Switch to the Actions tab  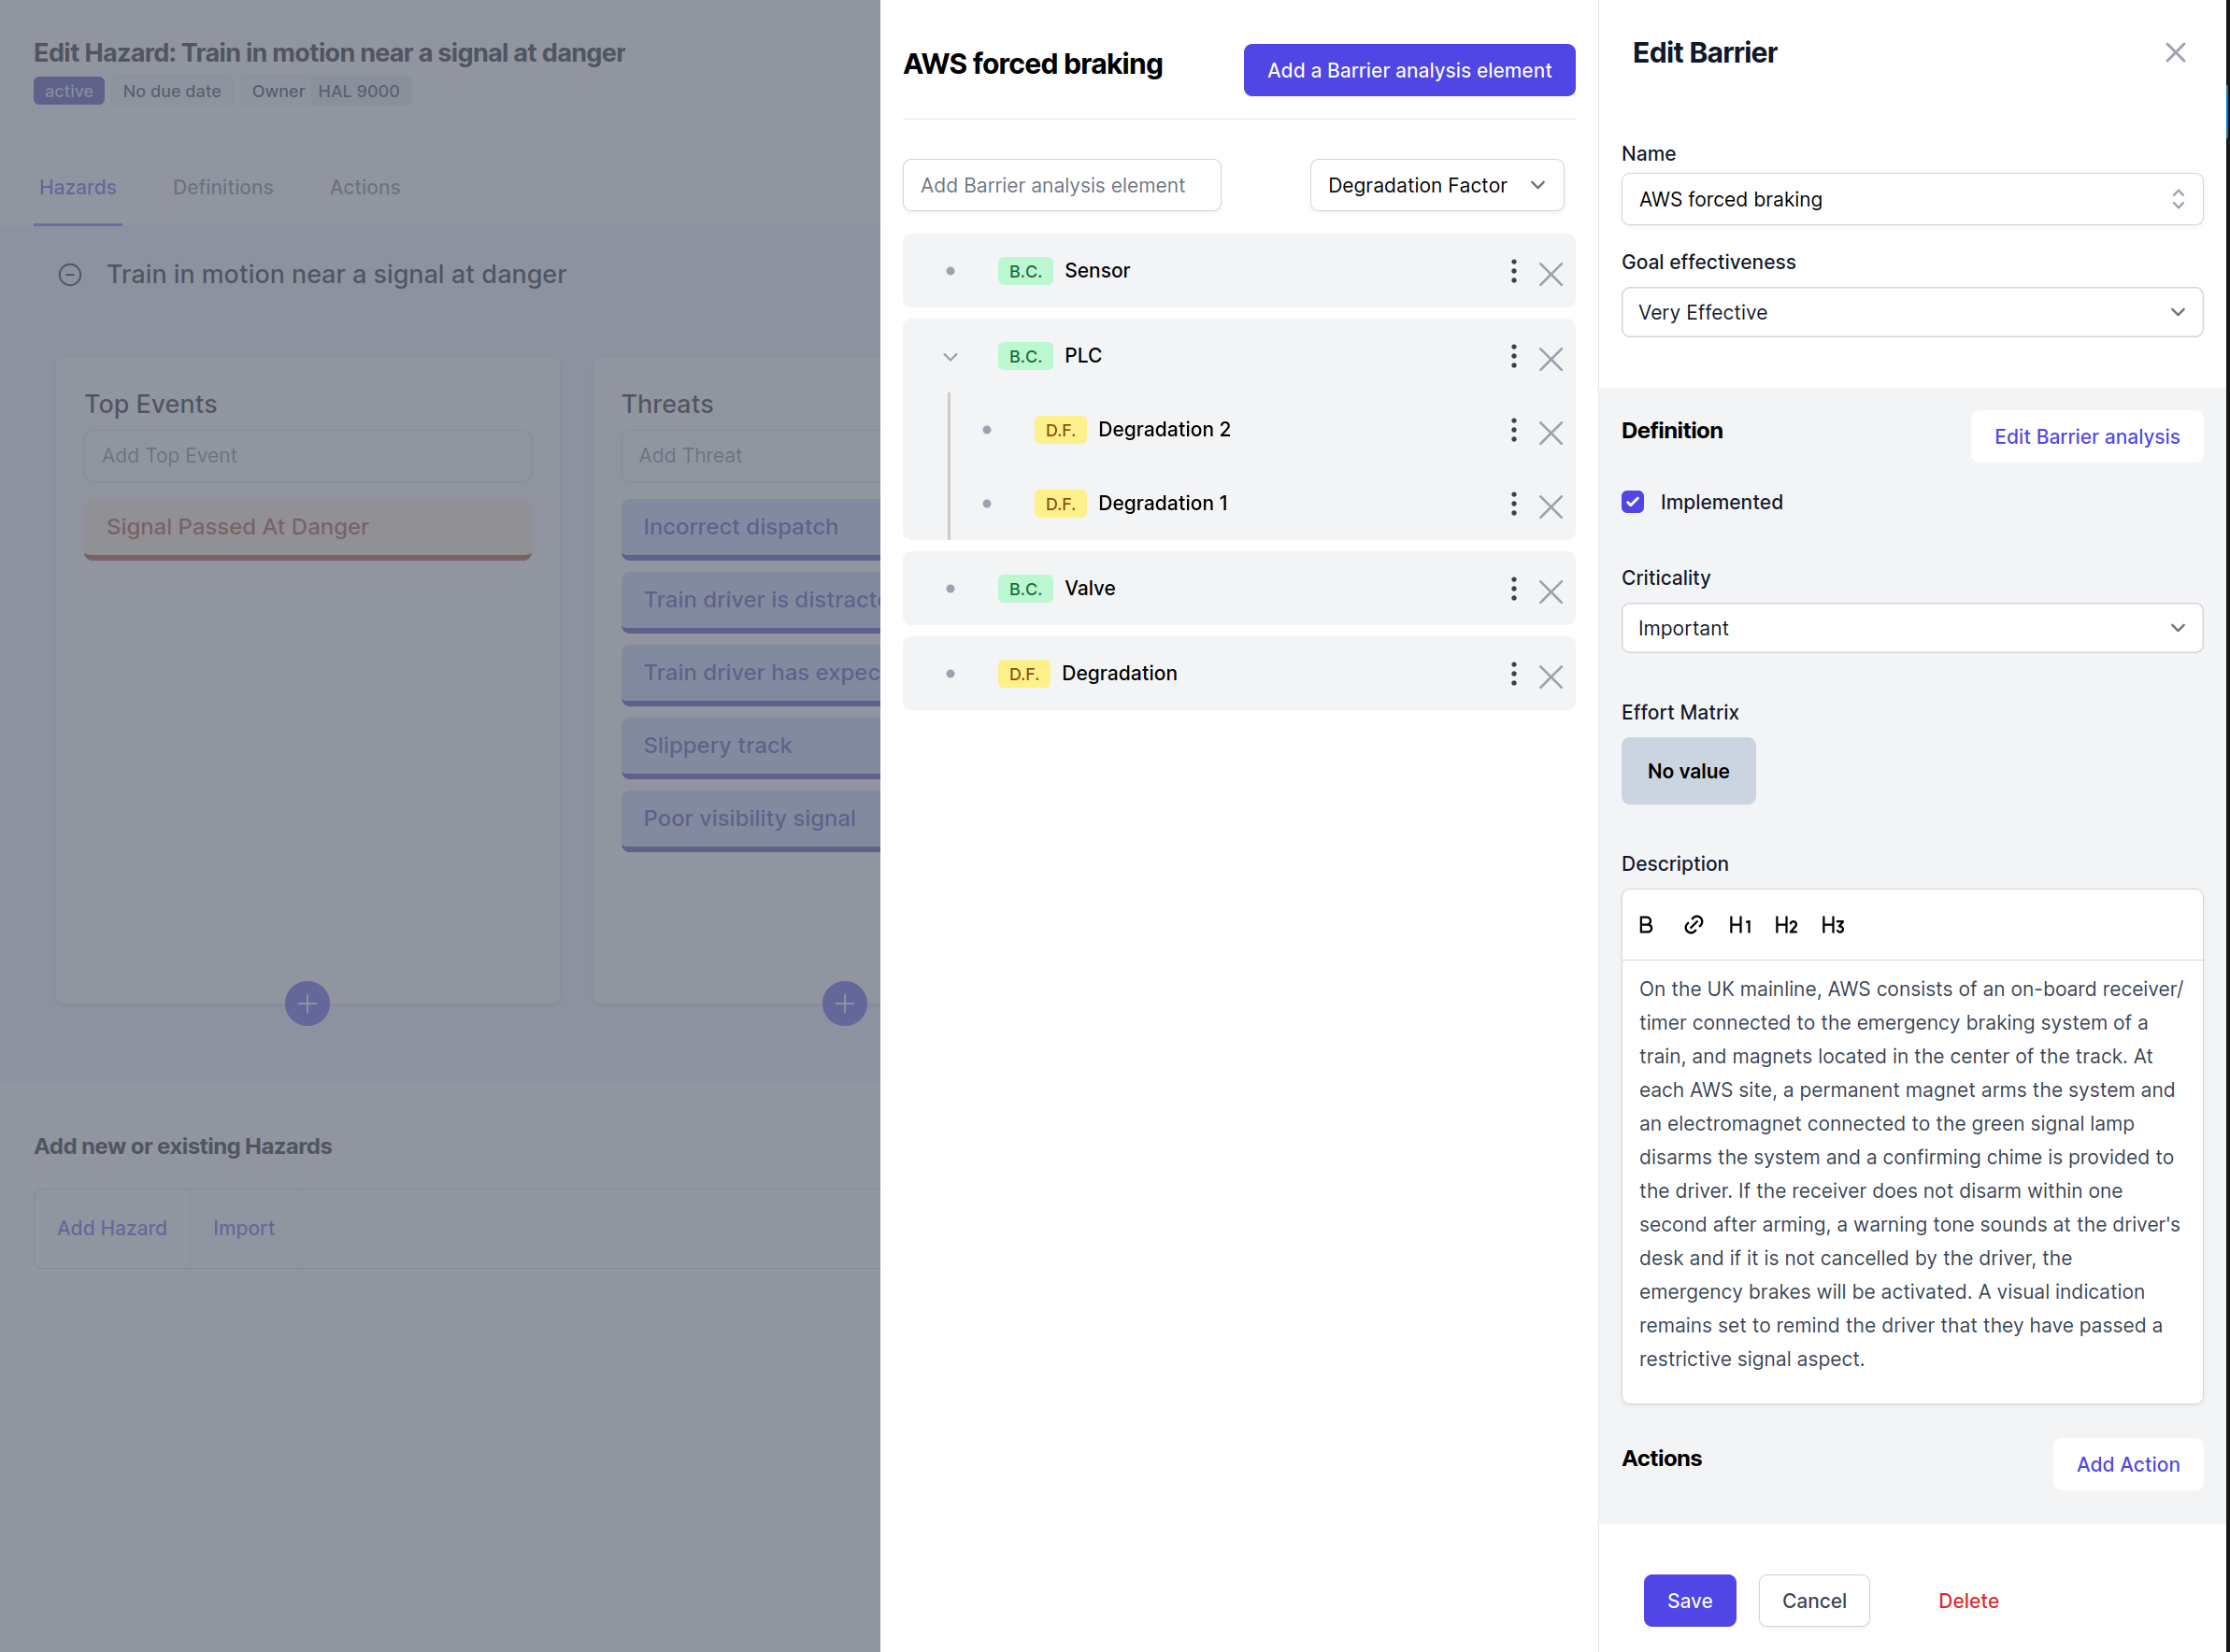365,187
